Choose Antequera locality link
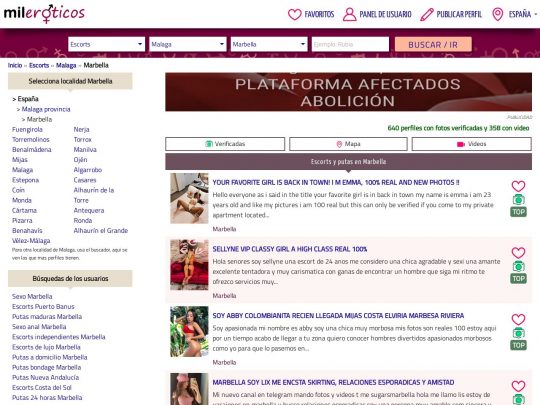Screen dimensions: 540x405 click(89, 210)
